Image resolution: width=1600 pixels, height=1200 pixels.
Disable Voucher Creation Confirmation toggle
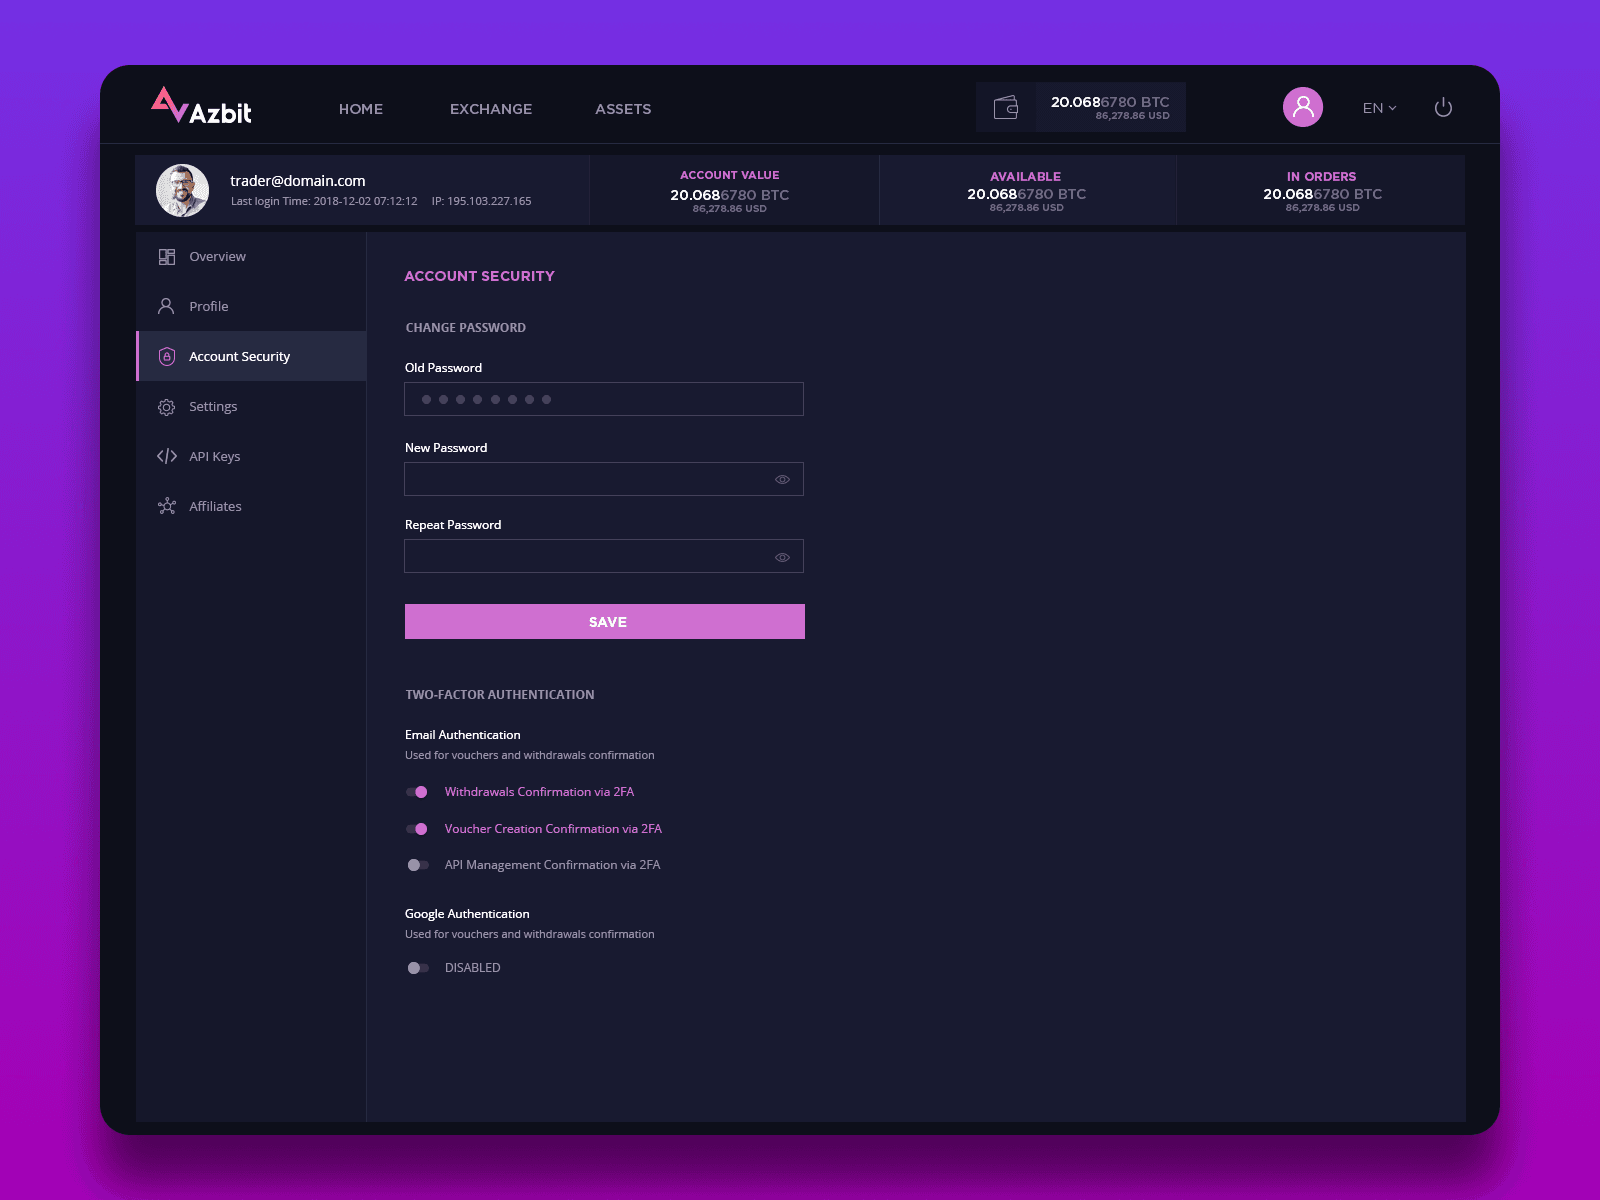click(417, 829)
